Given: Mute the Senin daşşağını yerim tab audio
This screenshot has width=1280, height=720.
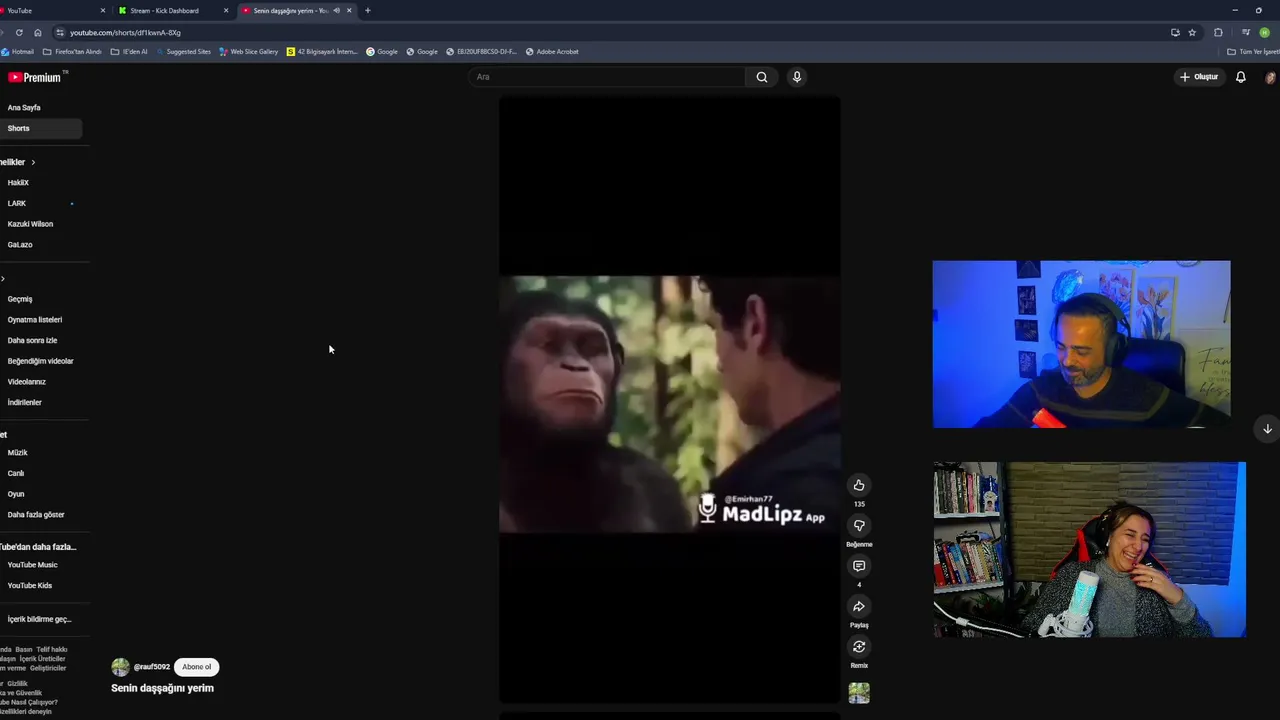Looking at the screenshot, I should pyautogui.click(x=336, y=10).
